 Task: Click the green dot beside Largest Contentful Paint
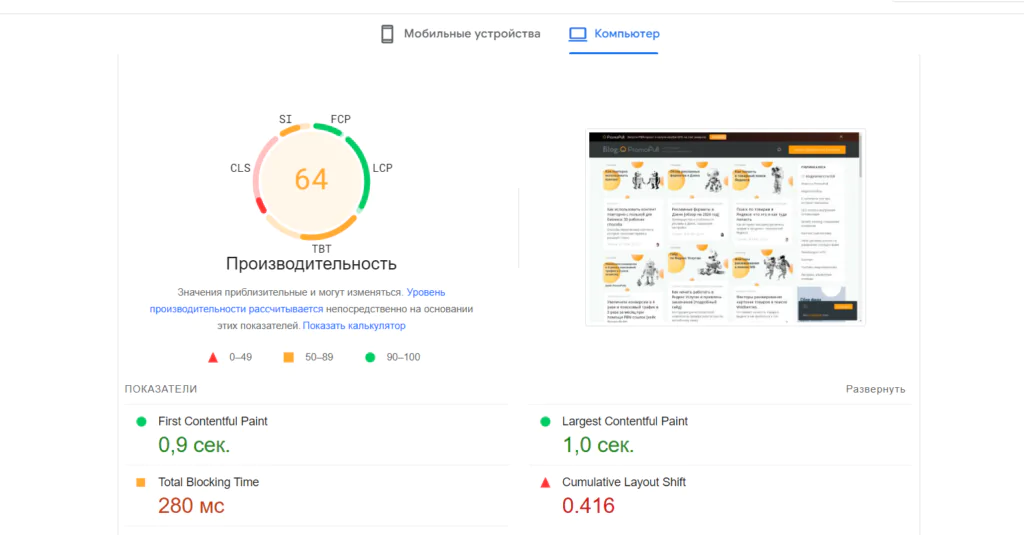[x=545, y=421]
